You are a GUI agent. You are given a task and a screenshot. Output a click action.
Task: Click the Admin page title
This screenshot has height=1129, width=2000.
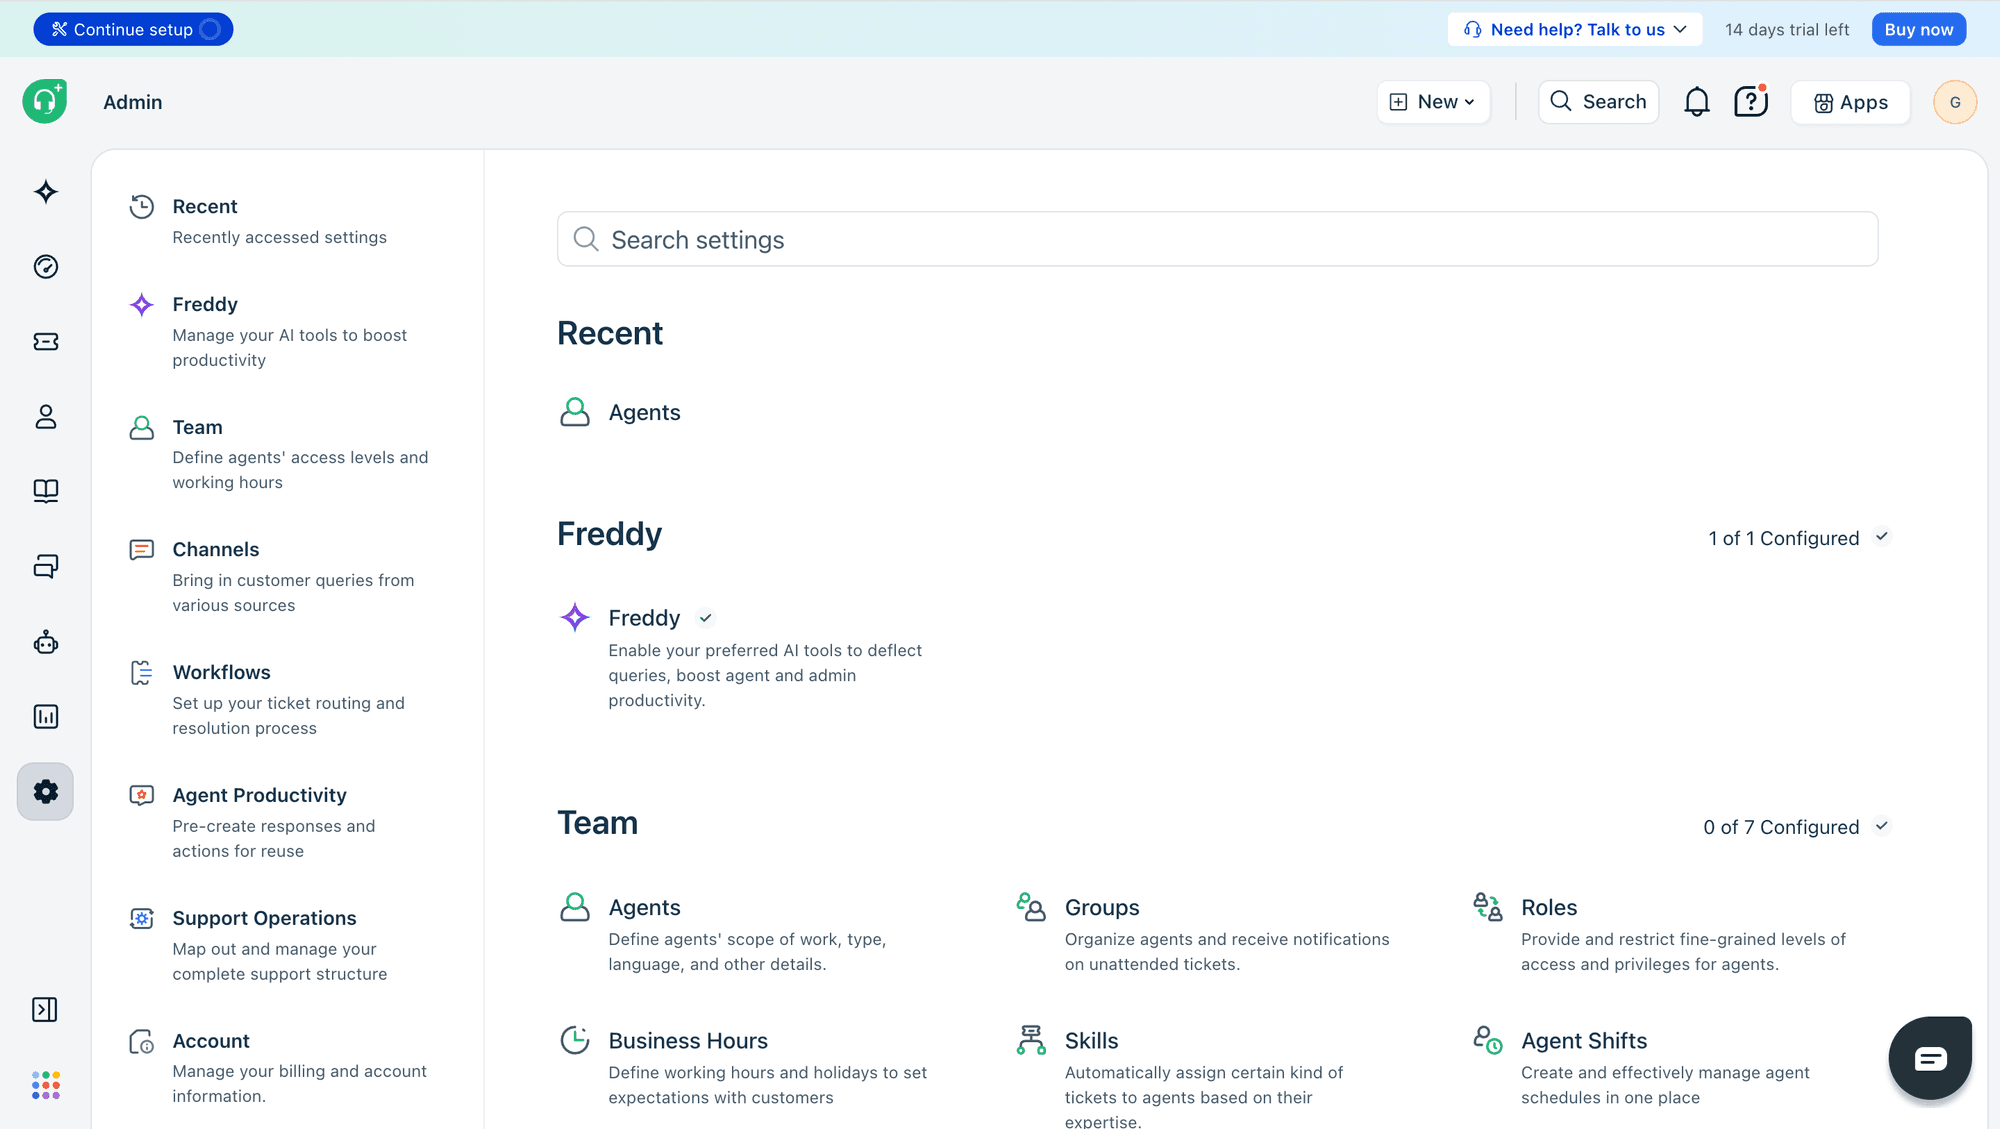132,102
